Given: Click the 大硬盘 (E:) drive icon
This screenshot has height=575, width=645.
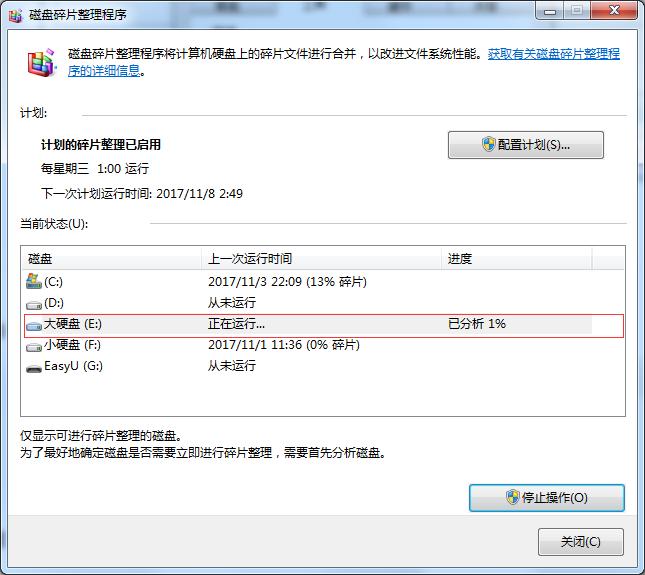Looking at the screenshot, I should pyautogui.click(x=33, y=325).
